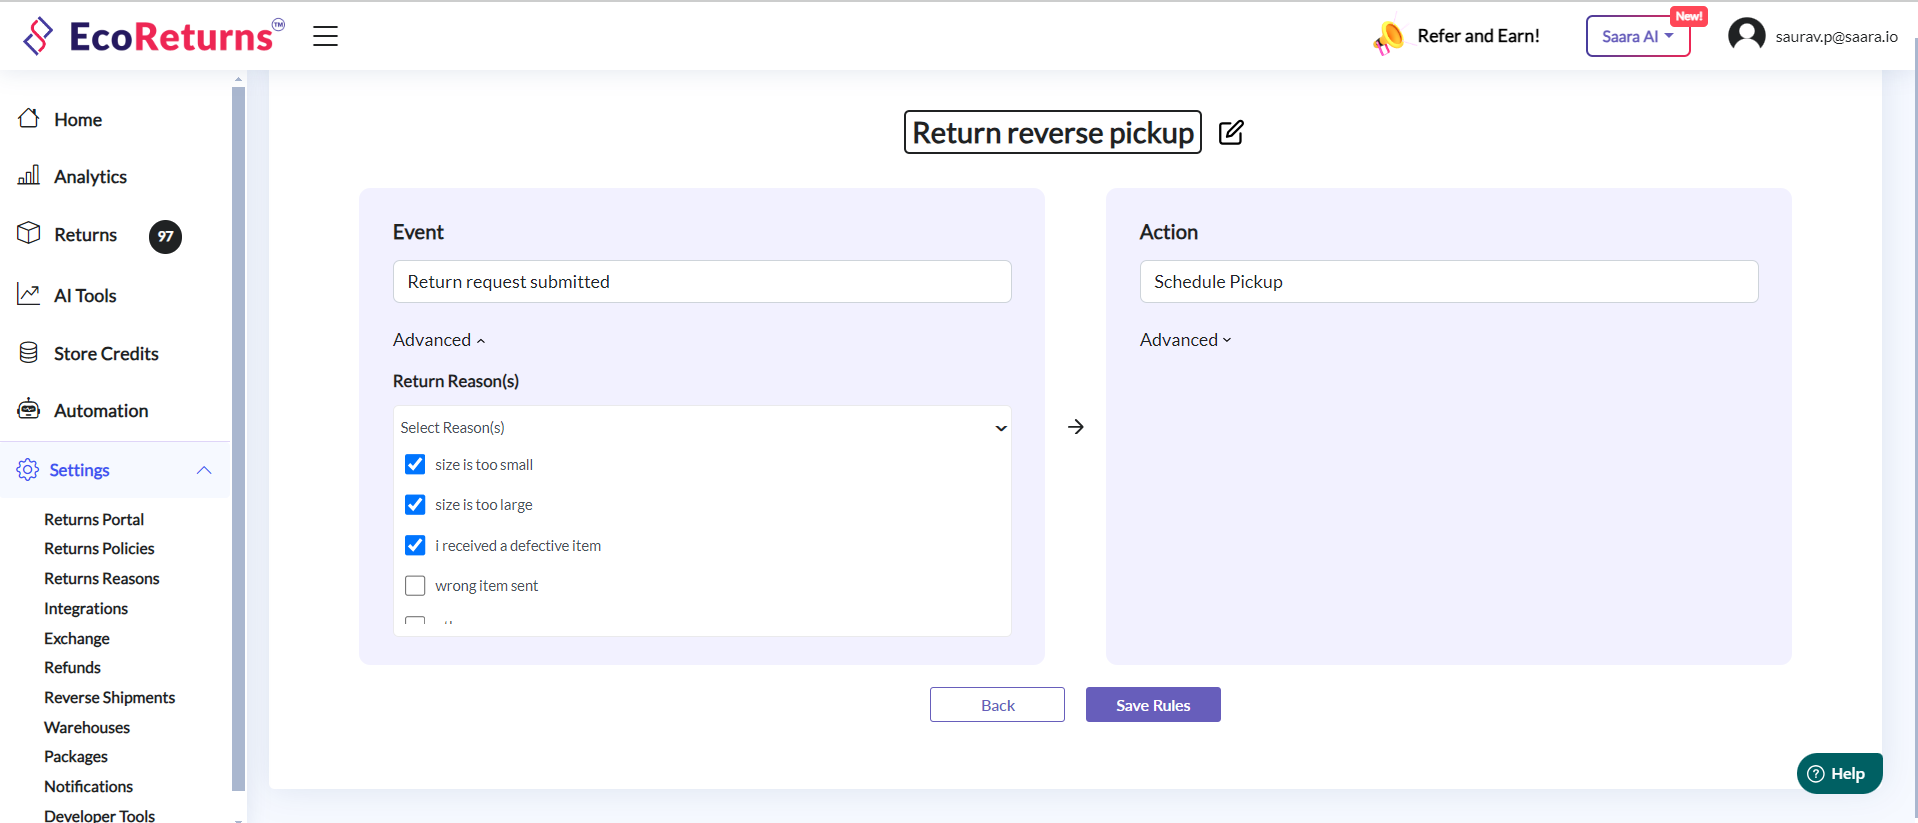Click the Save Rules button
1918x823 pixels.
tap(1152, 705)
